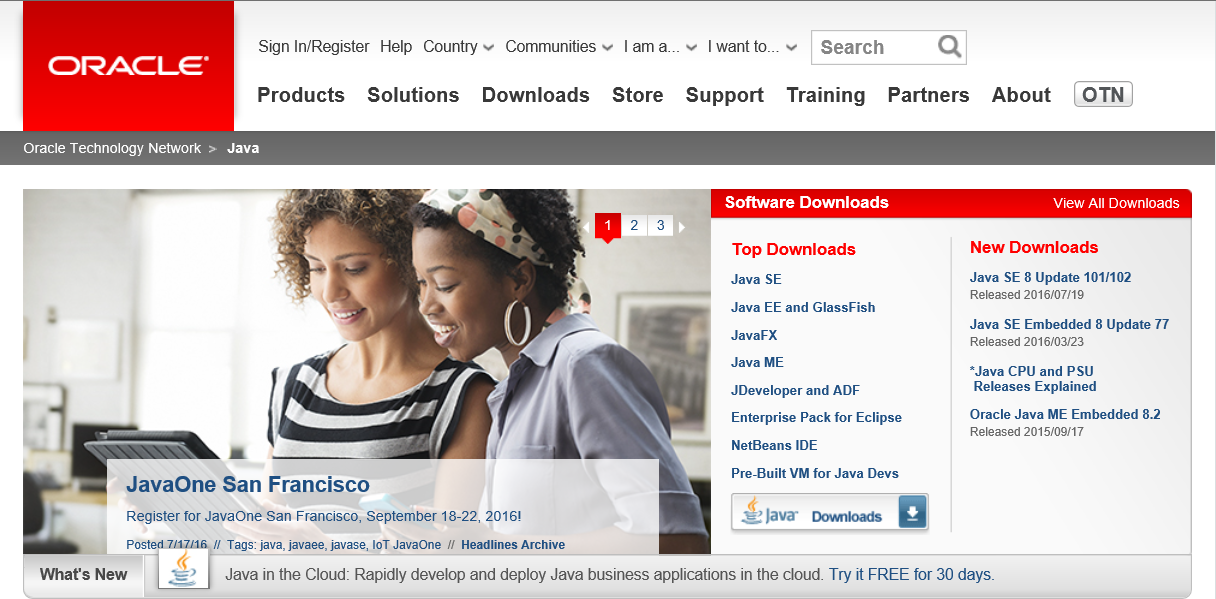Image resolution: width=1216 pixels, height=599 pixels.
Task: Open the Partners menu
Action: 929,95
